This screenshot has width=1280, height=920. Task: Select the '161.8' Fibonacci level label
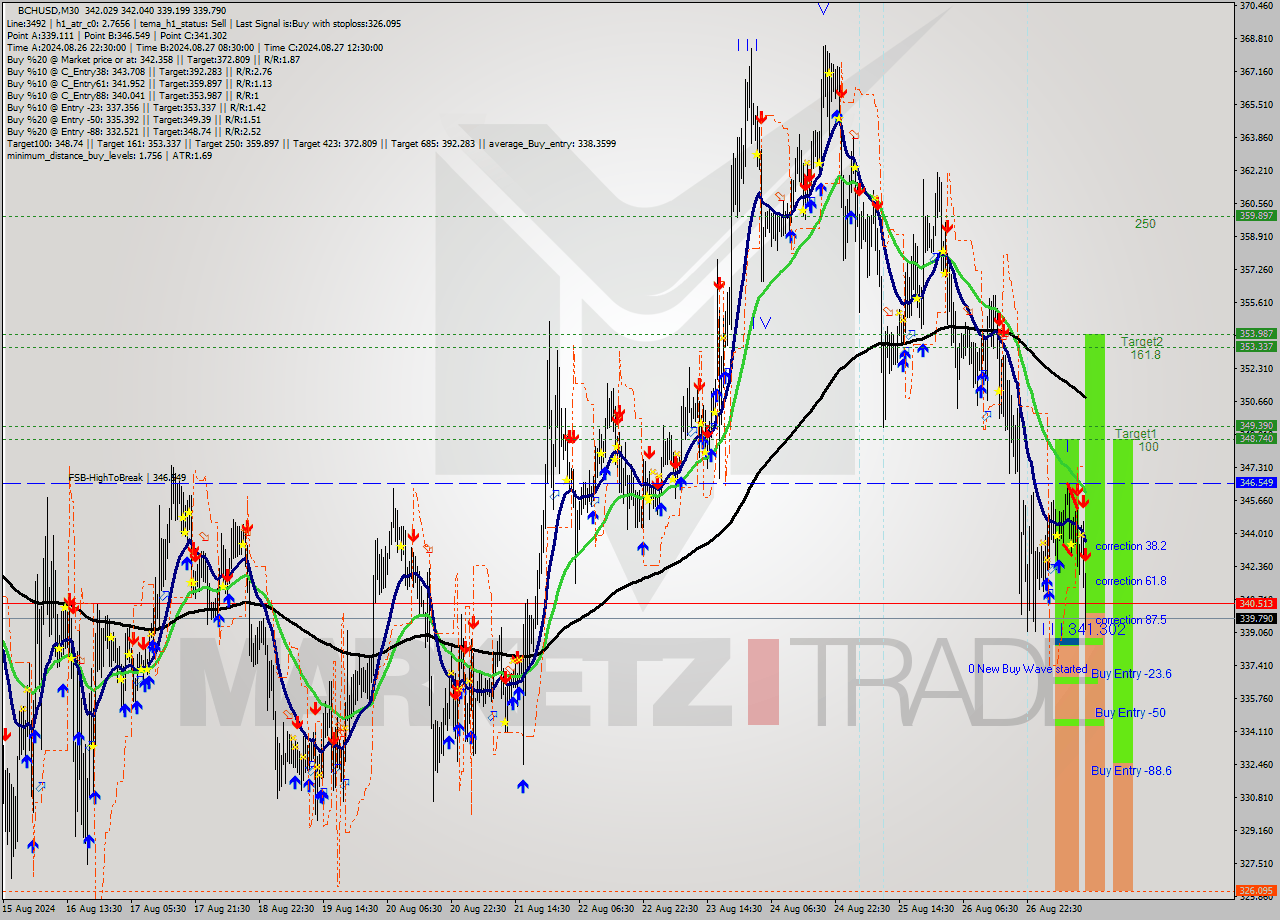(1146, 355)
